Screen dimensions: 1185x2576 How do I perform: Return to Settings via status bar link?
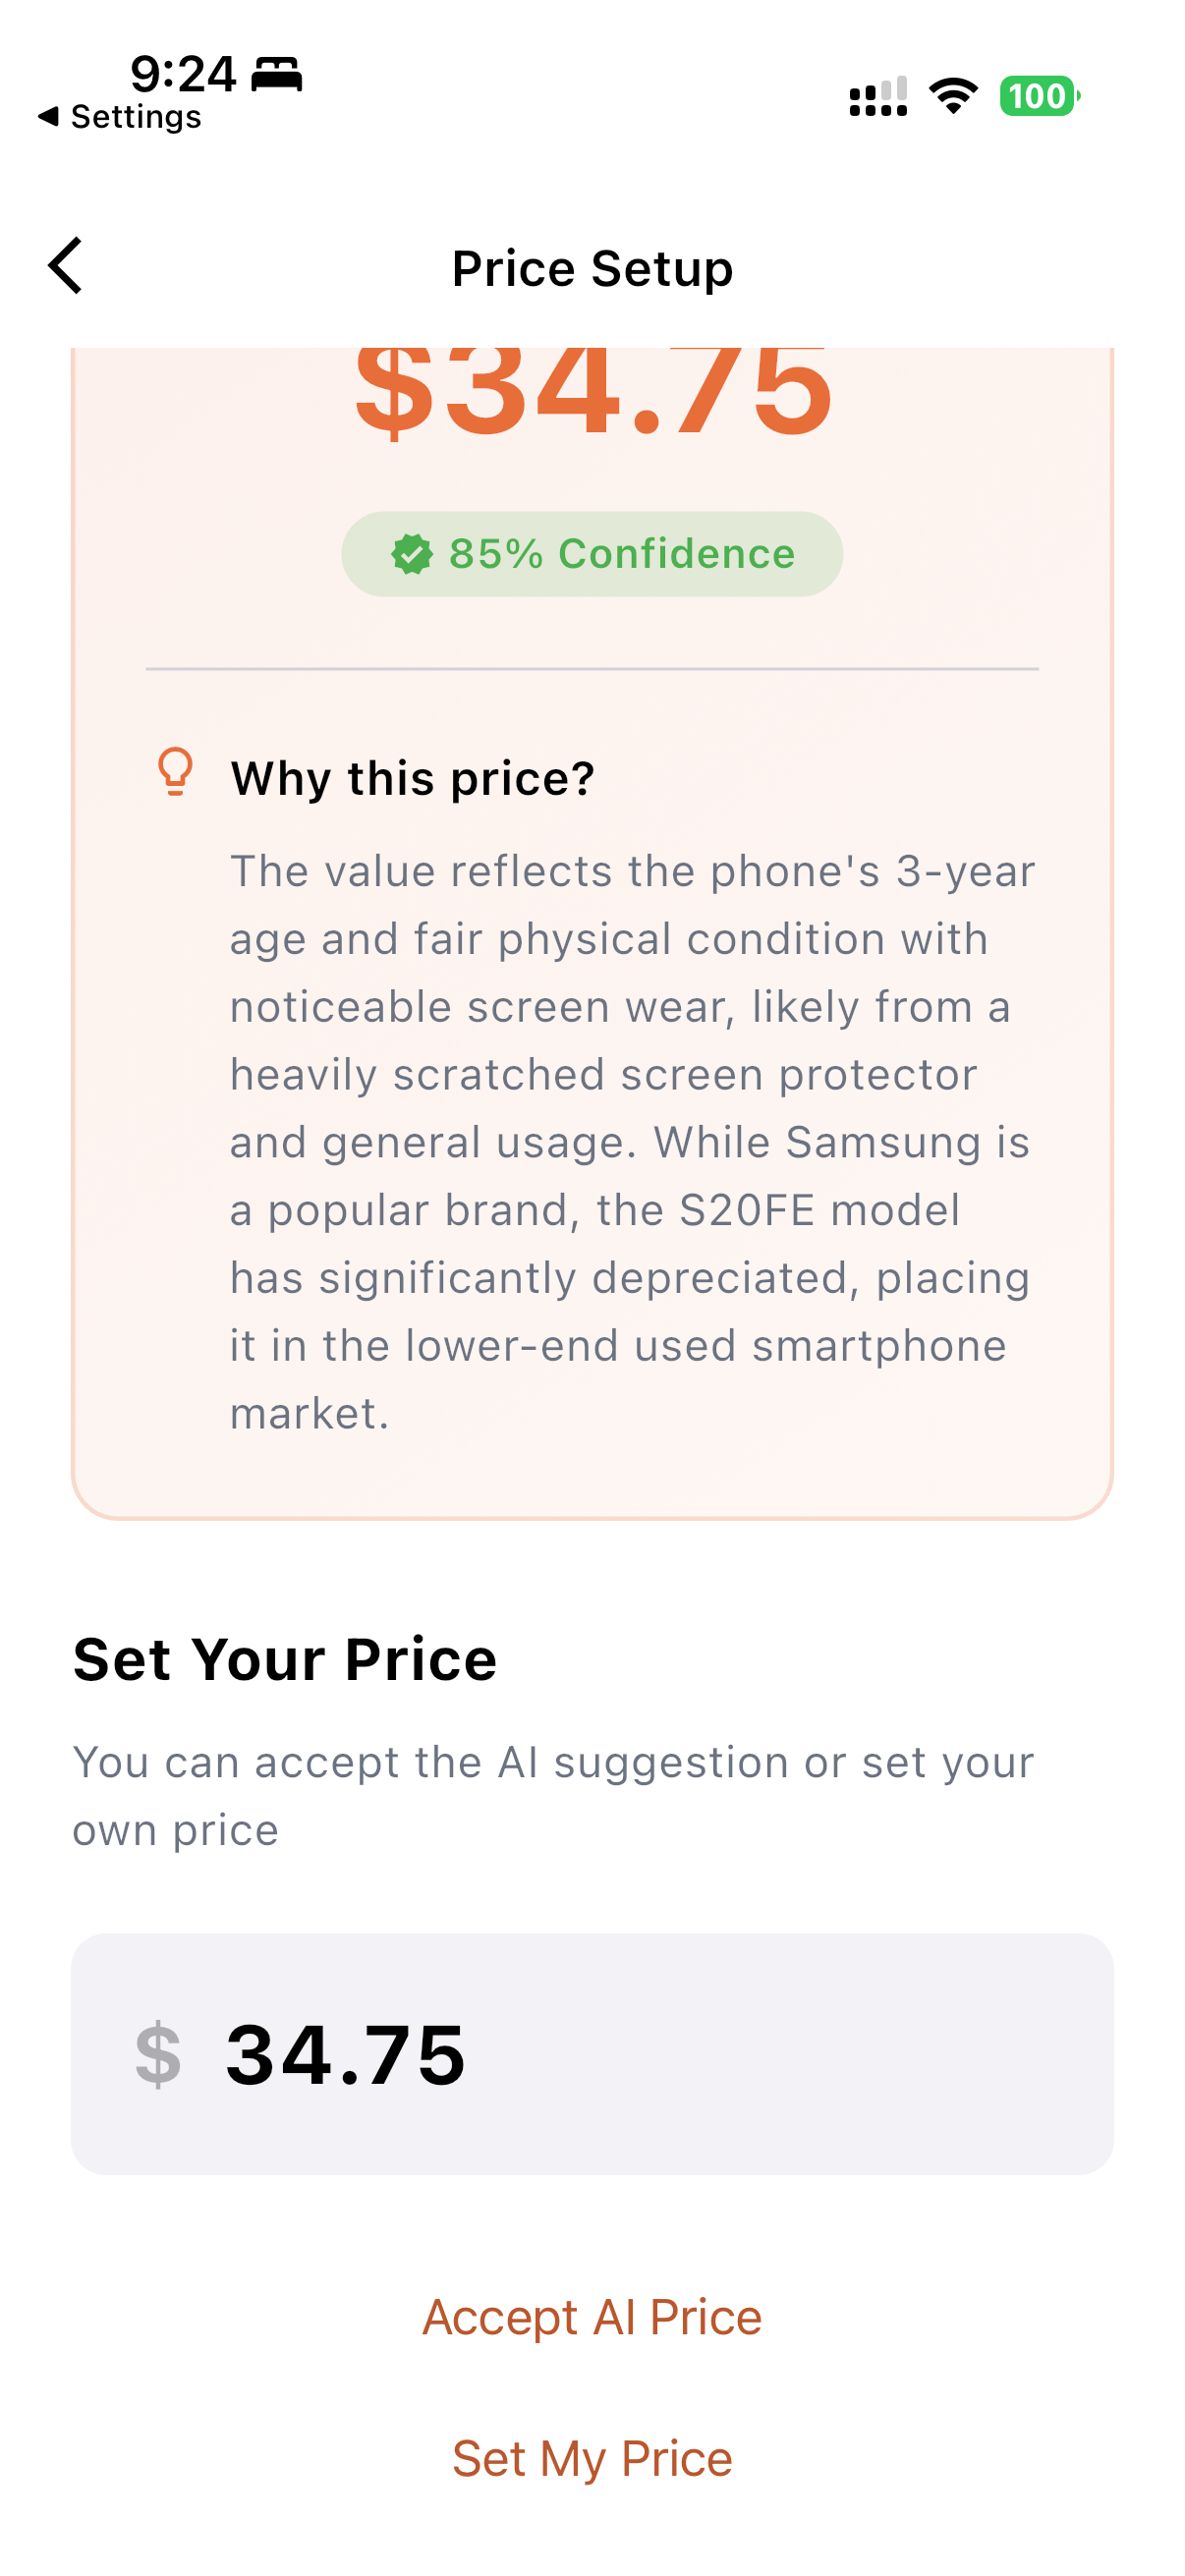tap(120, 117)
